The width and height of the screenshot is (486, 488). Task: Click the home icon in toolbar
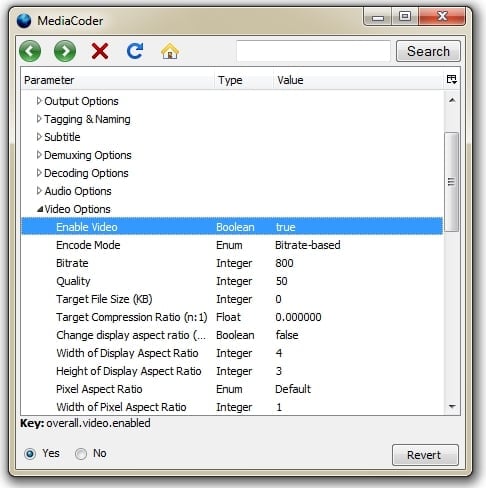coord(170,51)
